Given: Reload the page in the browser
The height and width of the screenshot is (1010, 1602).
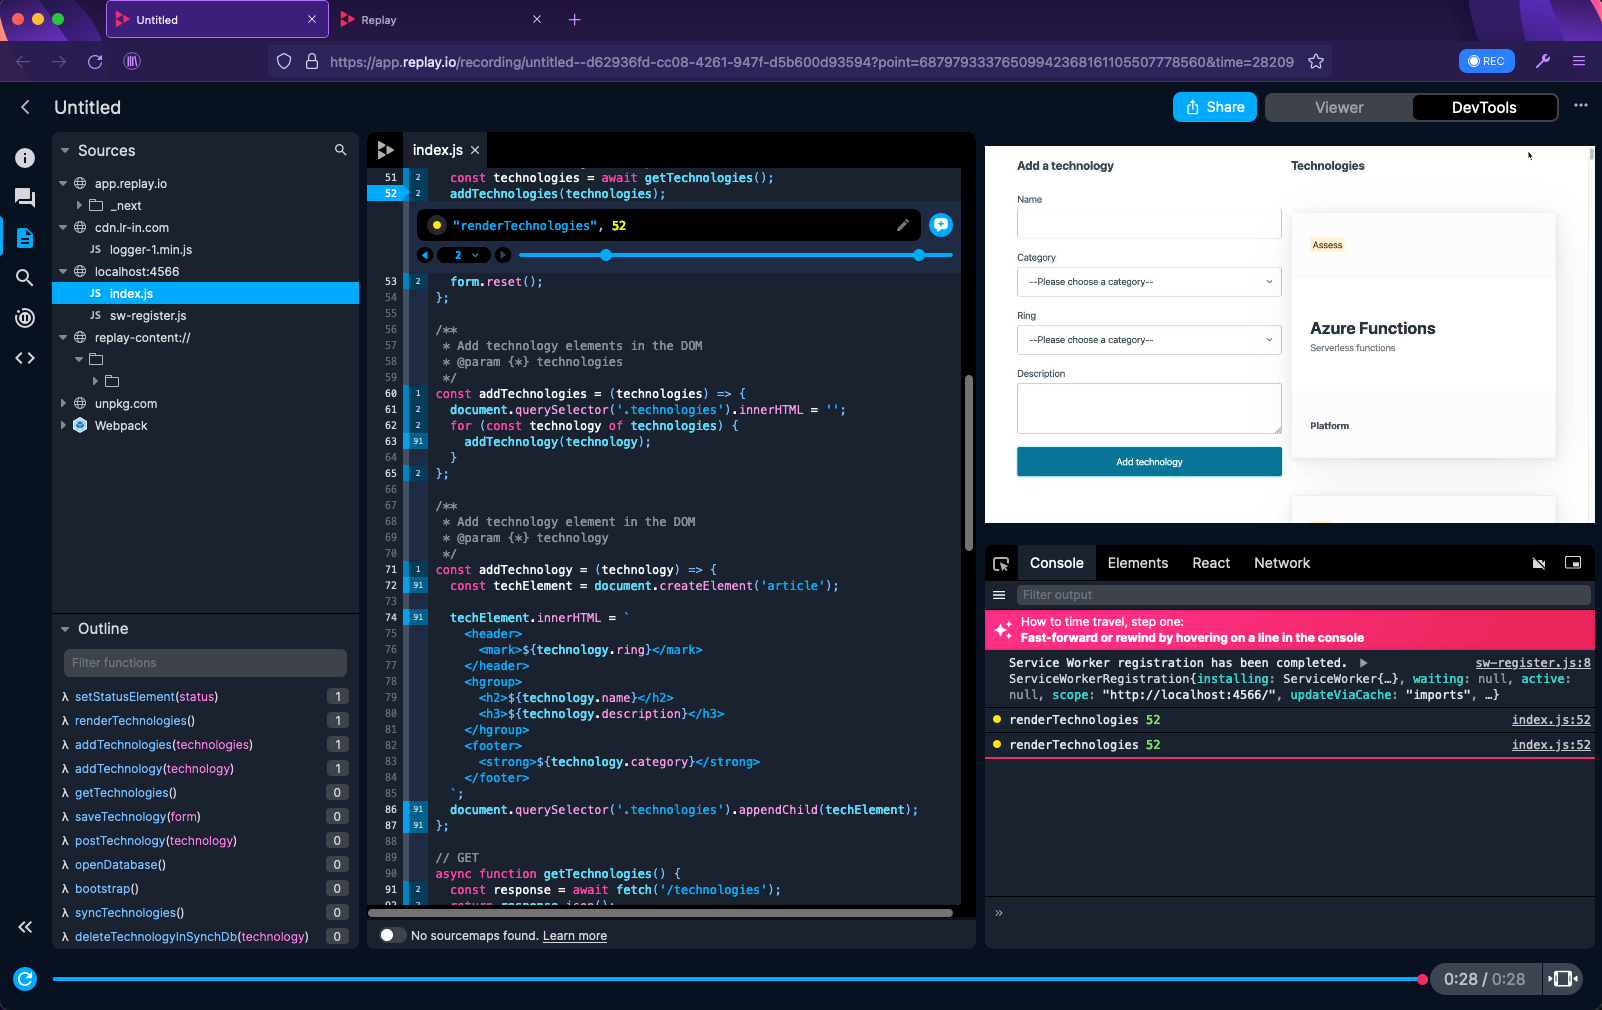Looking at the screenshot, I should (x=95, y=61).
